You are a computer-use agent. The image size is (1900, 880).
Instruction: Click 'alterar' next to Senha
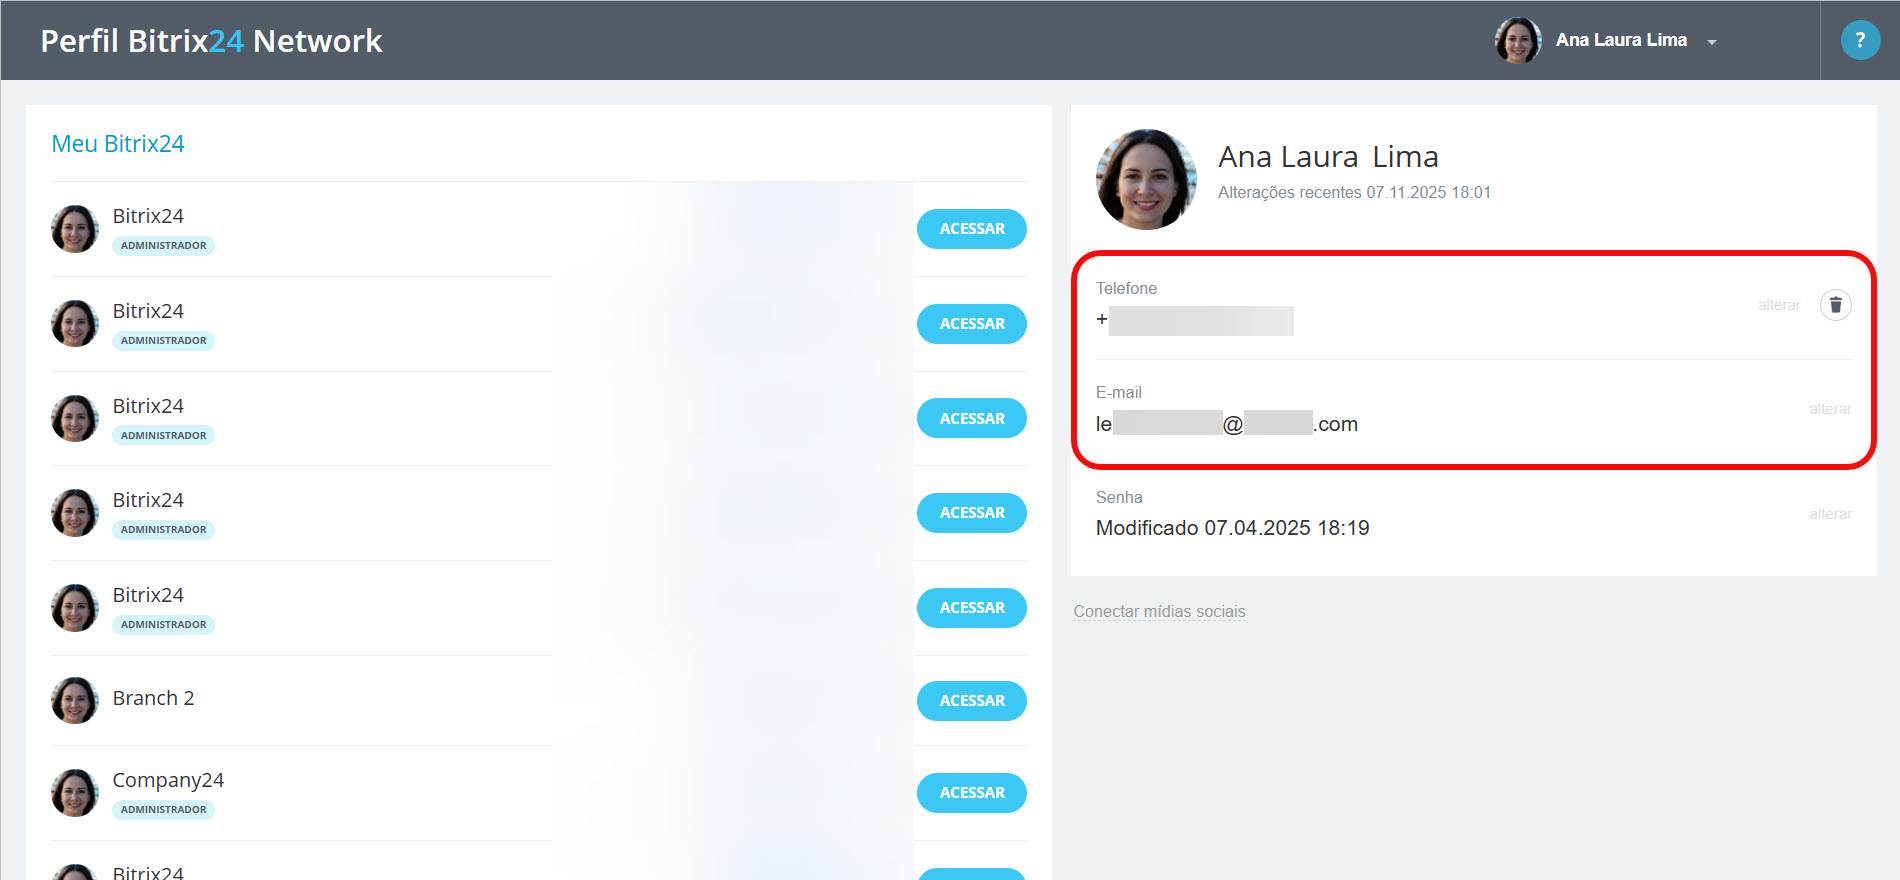(1829, 514)
